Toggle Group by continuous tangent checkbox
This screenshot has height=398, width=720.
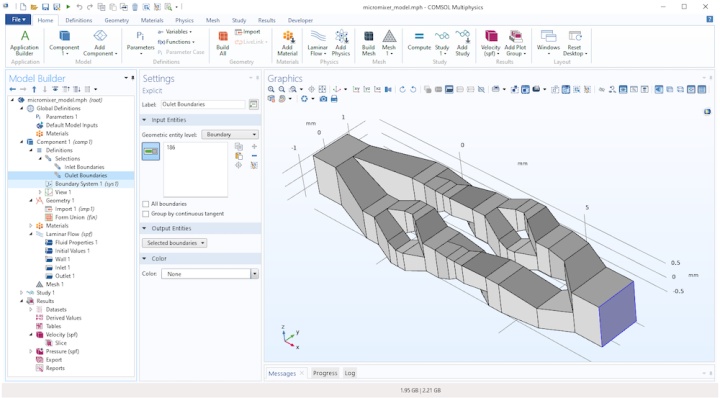(146, 214)
